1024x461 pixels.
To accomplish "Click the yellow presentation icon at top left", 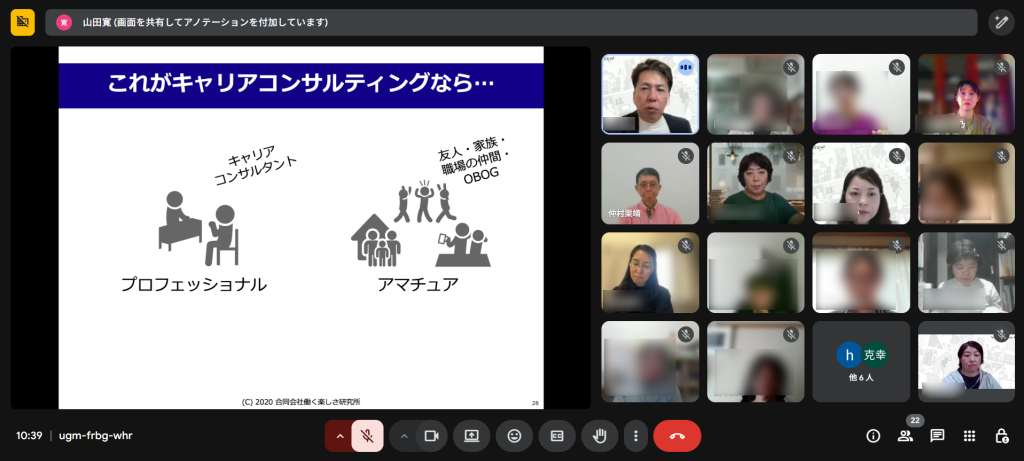I will coord(22,22).
